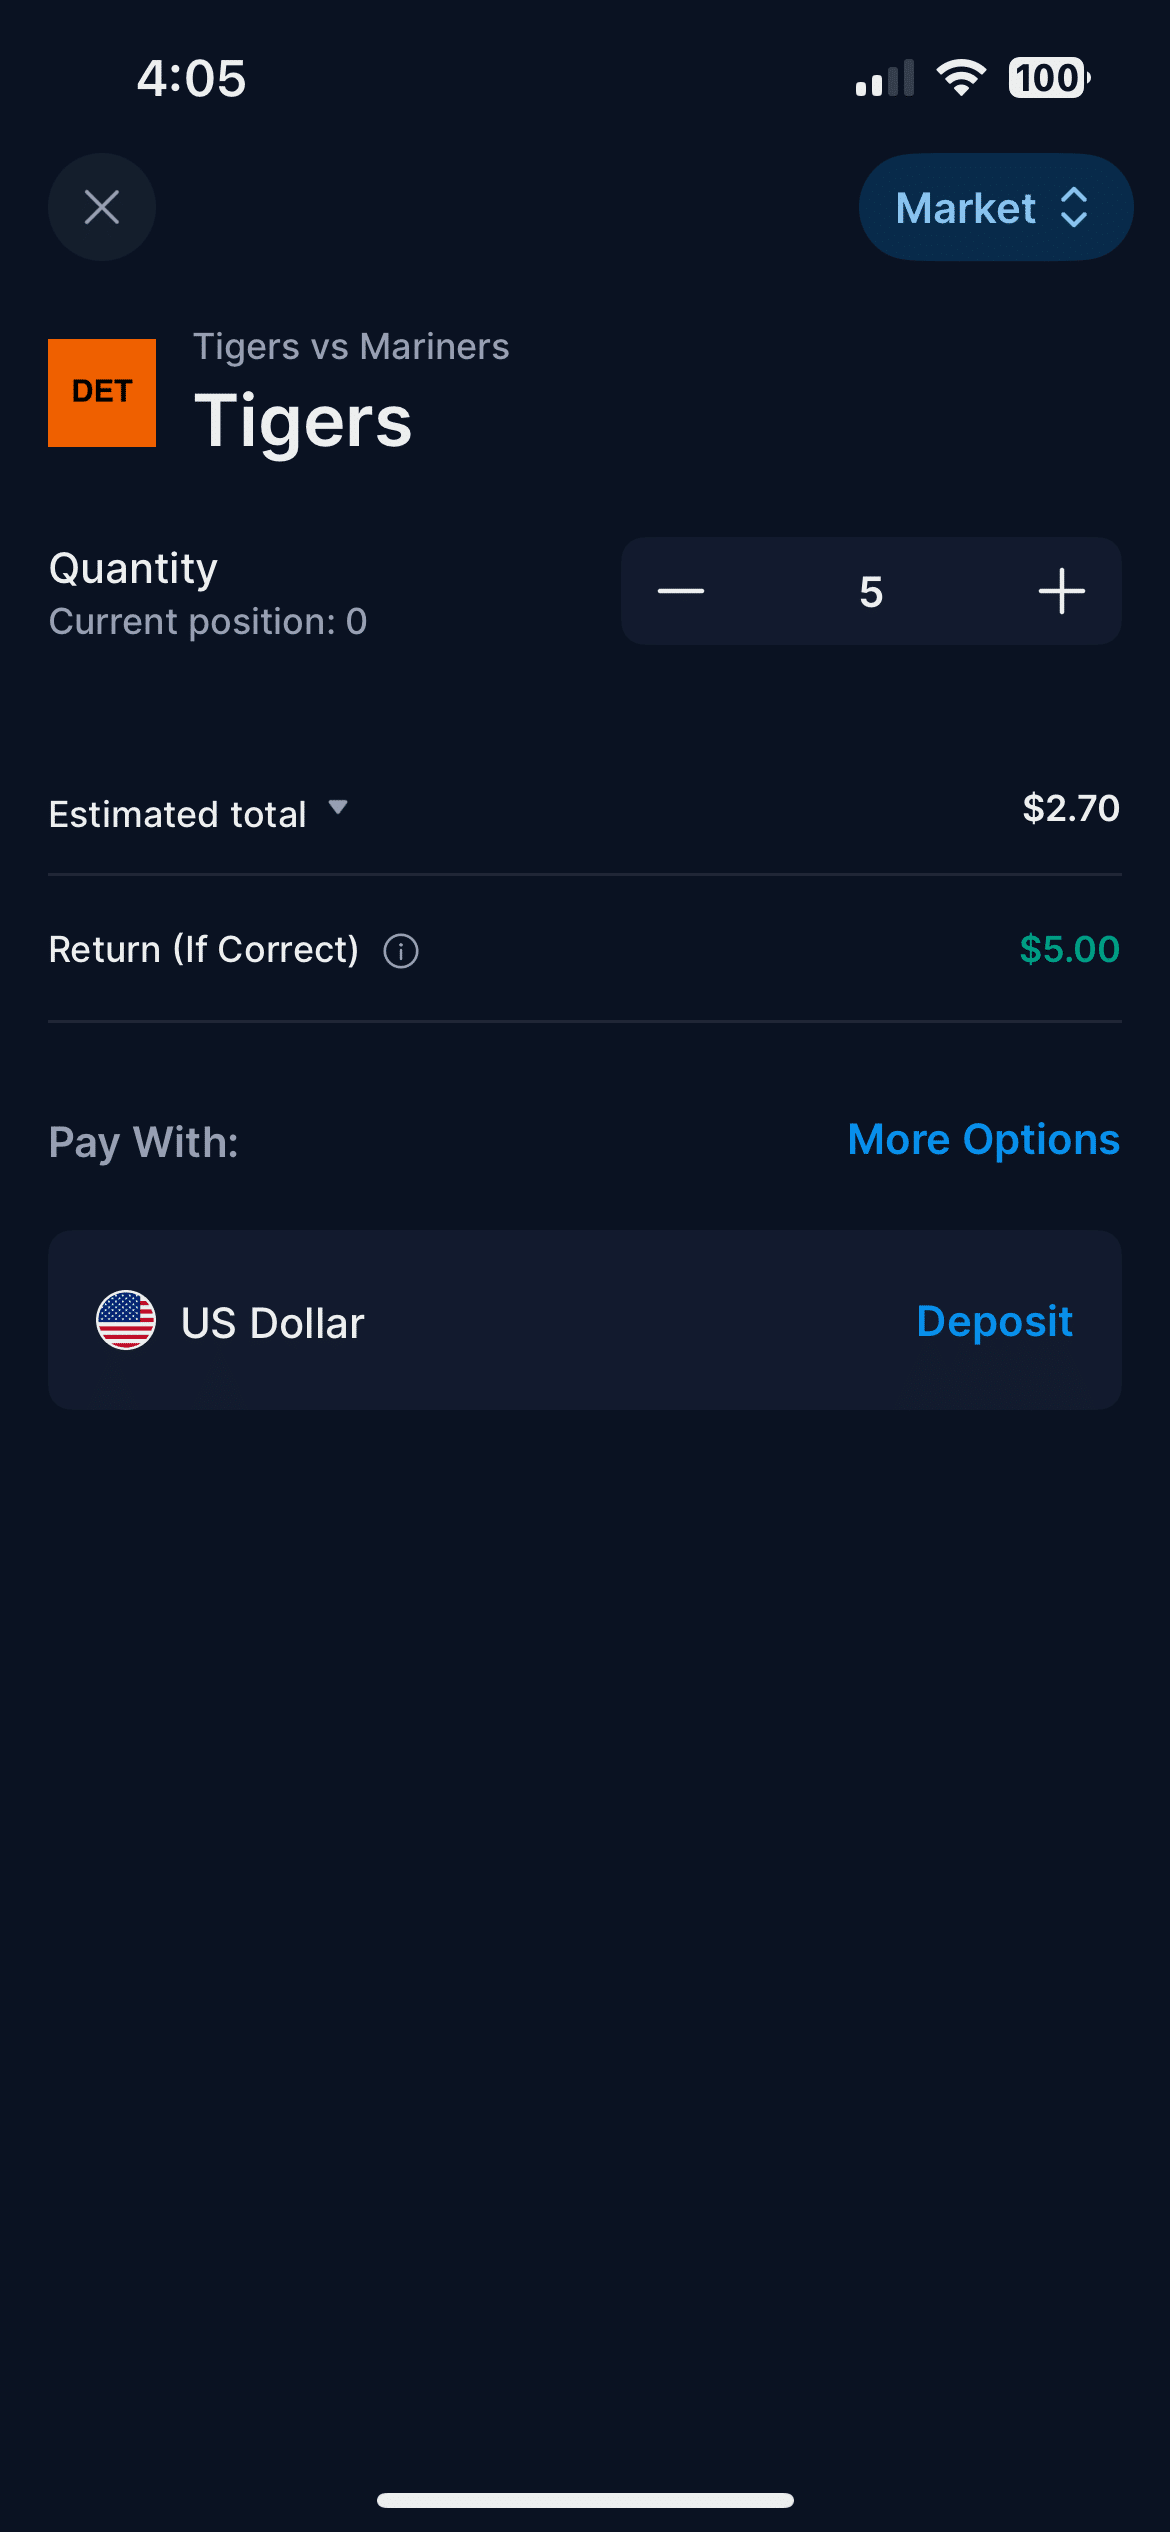Decrease quantity with the minus button
The height and width of the screenshot is (2532, 1170).
(681, 591)
